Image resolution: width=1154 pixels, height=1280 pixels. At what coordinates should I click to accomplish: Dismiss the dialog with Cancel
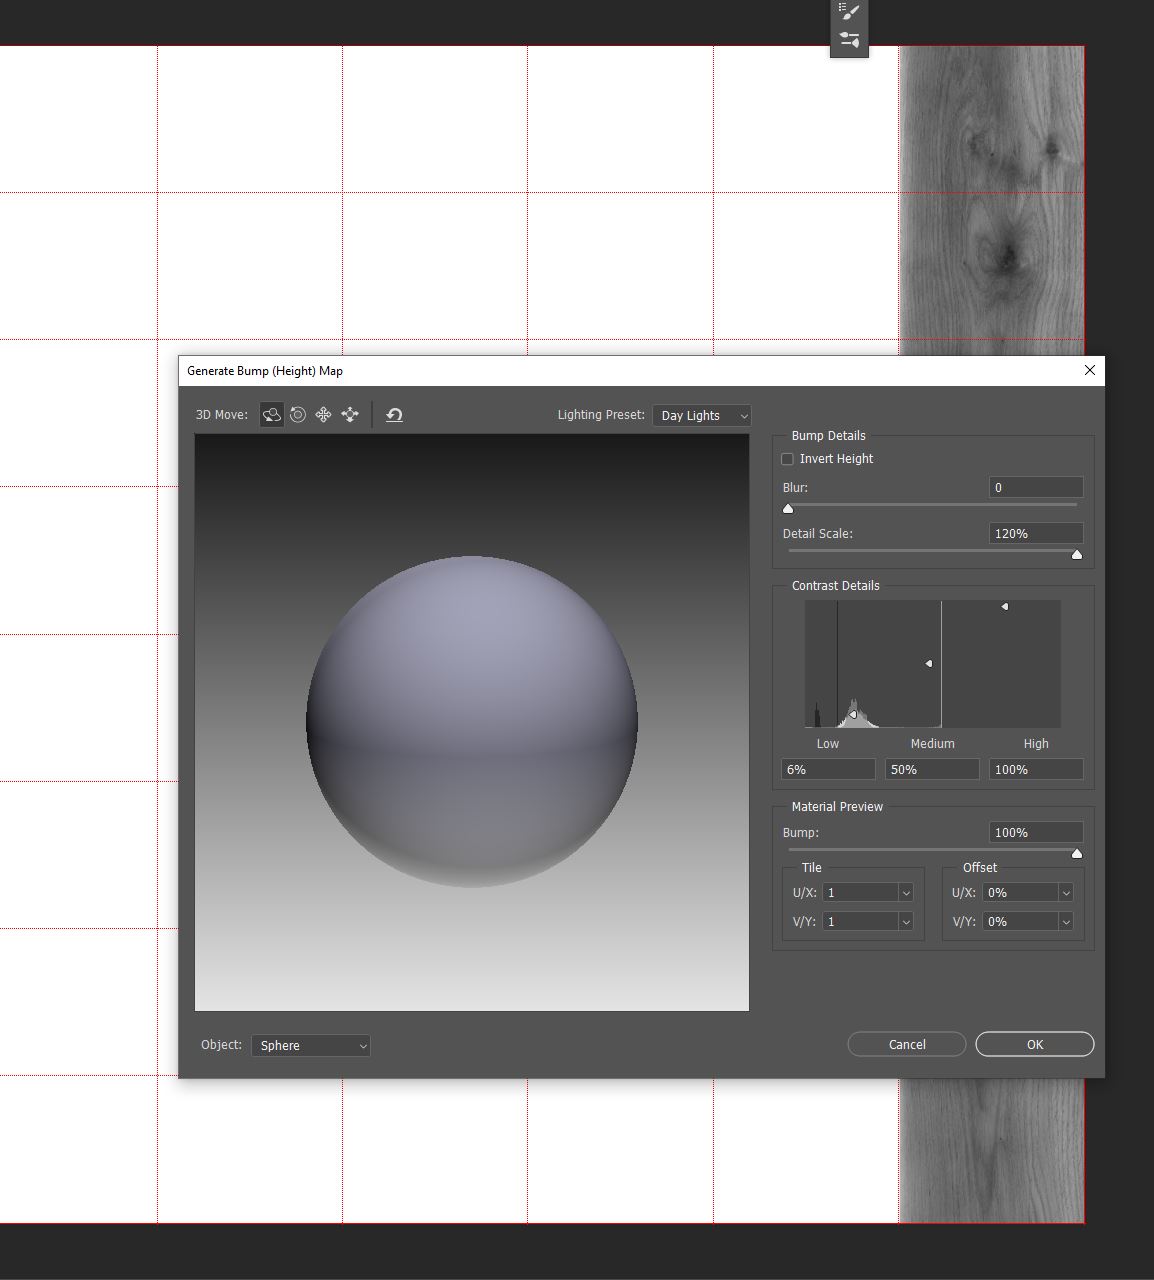pos(906,1043)
